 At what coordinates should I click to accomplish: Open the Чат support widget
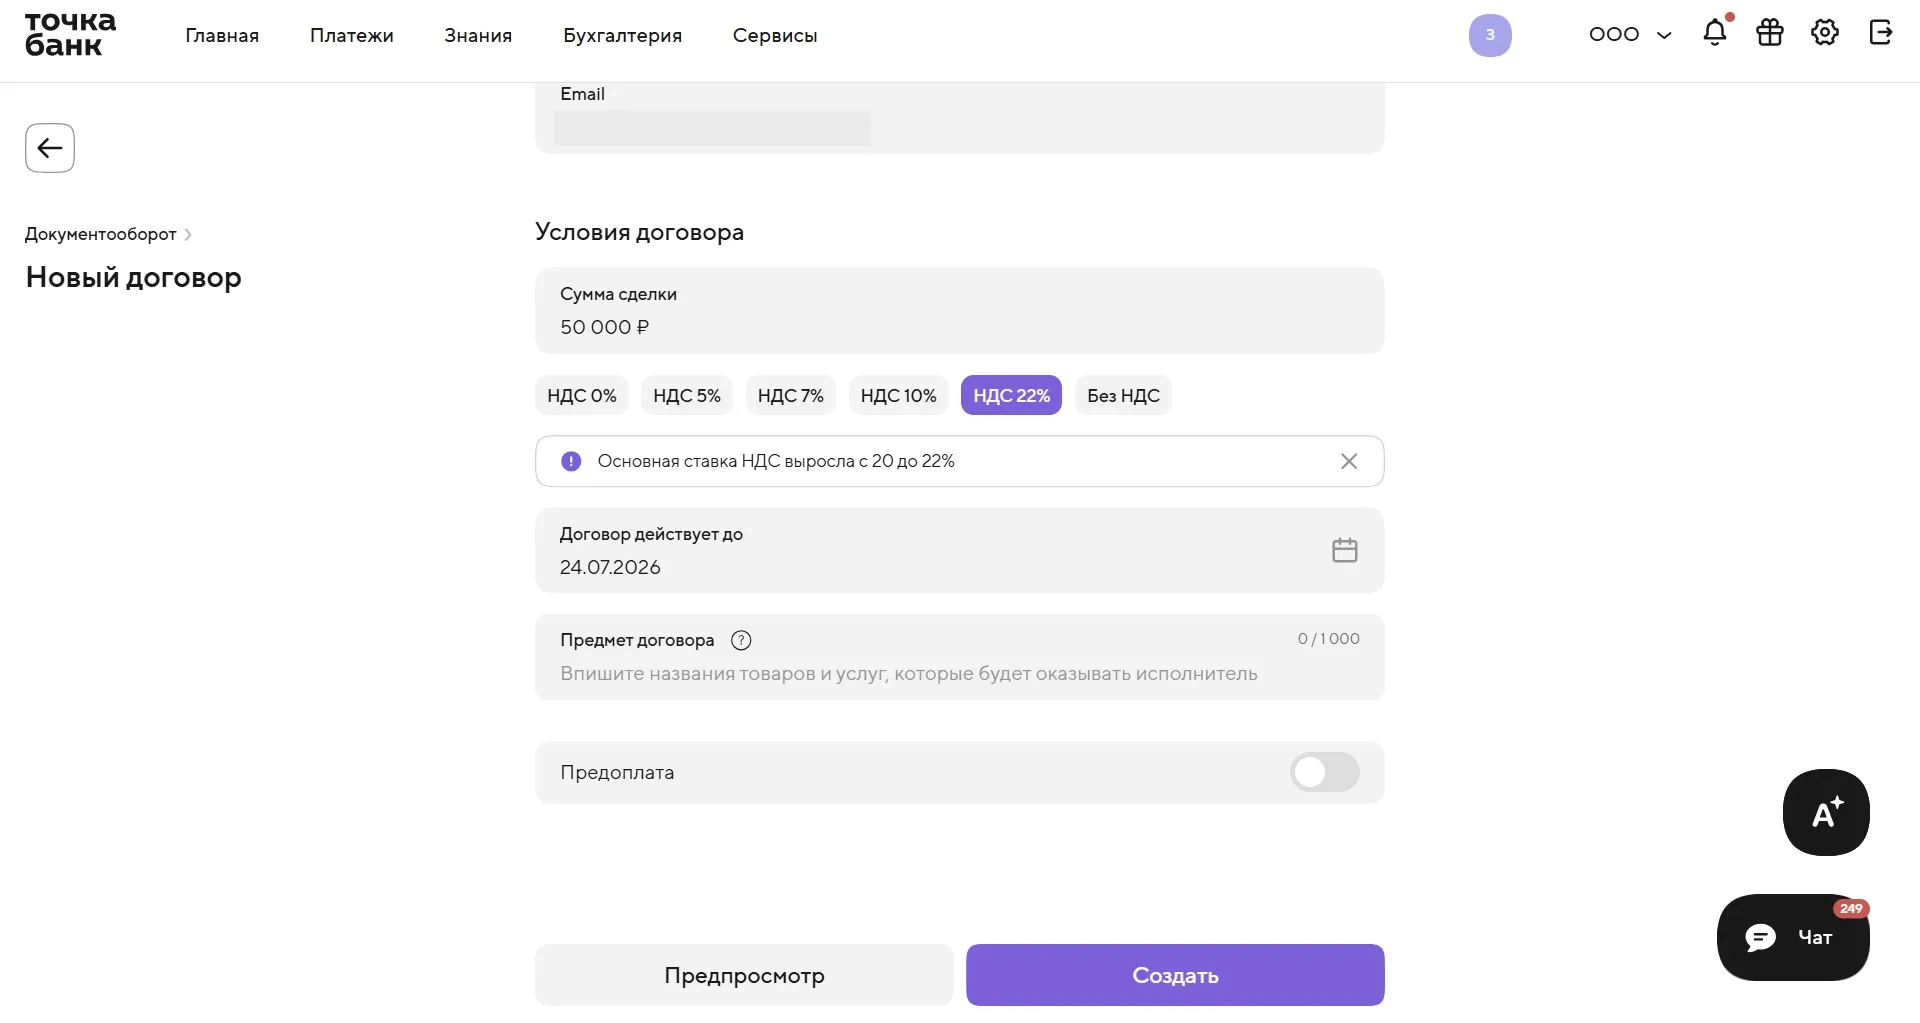1793,937
